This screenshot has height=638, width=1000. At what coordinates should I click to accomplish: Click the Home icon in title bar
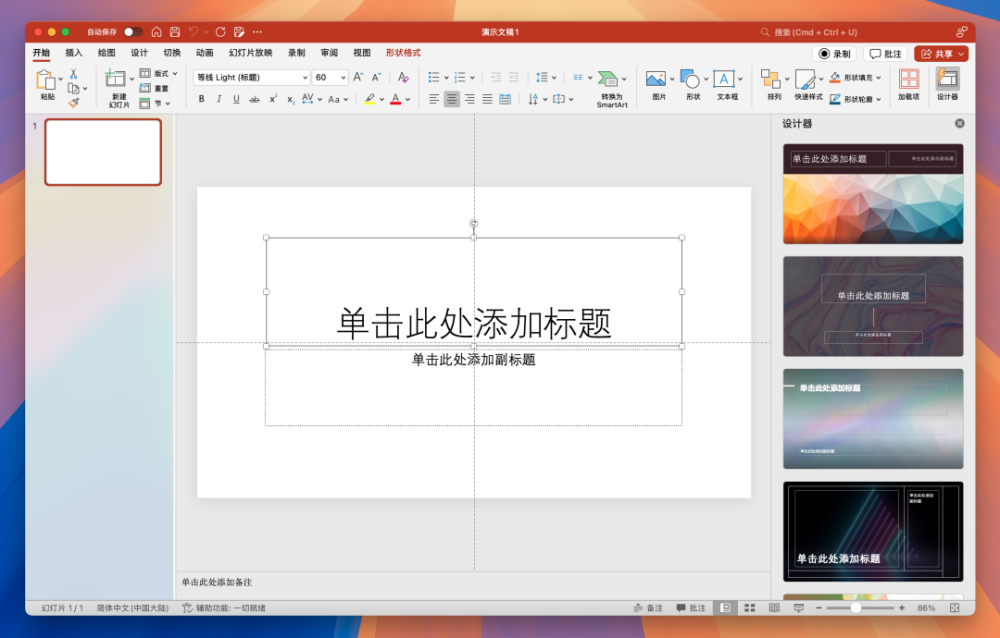click(x=156, y=32)
